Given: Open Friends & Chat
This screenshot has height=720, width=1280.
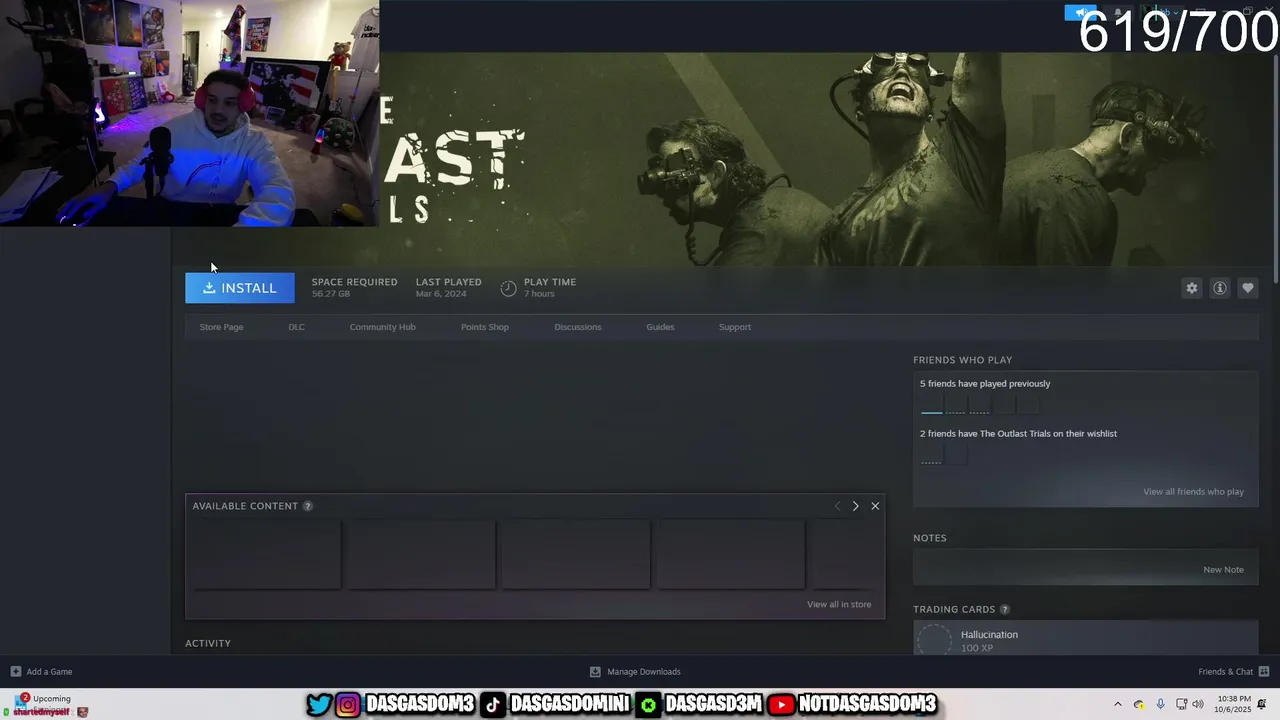Looking at the screenshot, I should pyautogui.click(x=1233, y=672).
